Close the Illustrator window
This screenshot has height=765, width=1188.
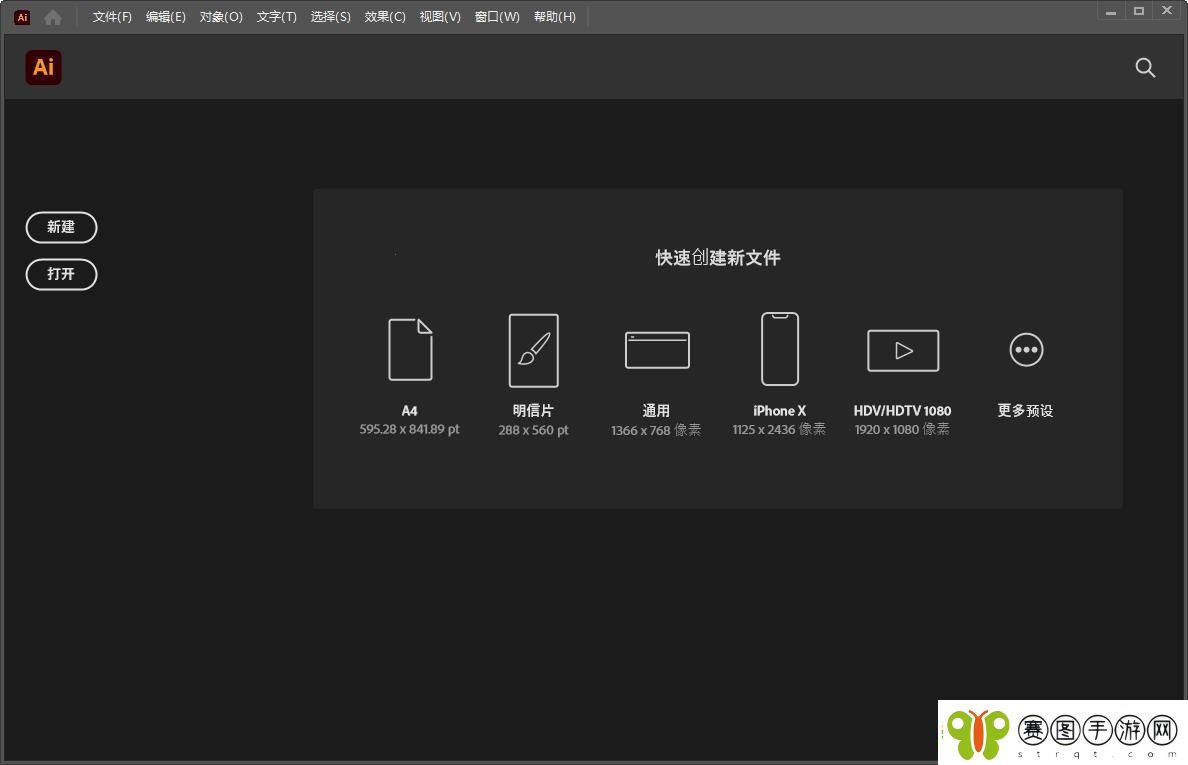pyautogui.click(x=1168, y=11)
